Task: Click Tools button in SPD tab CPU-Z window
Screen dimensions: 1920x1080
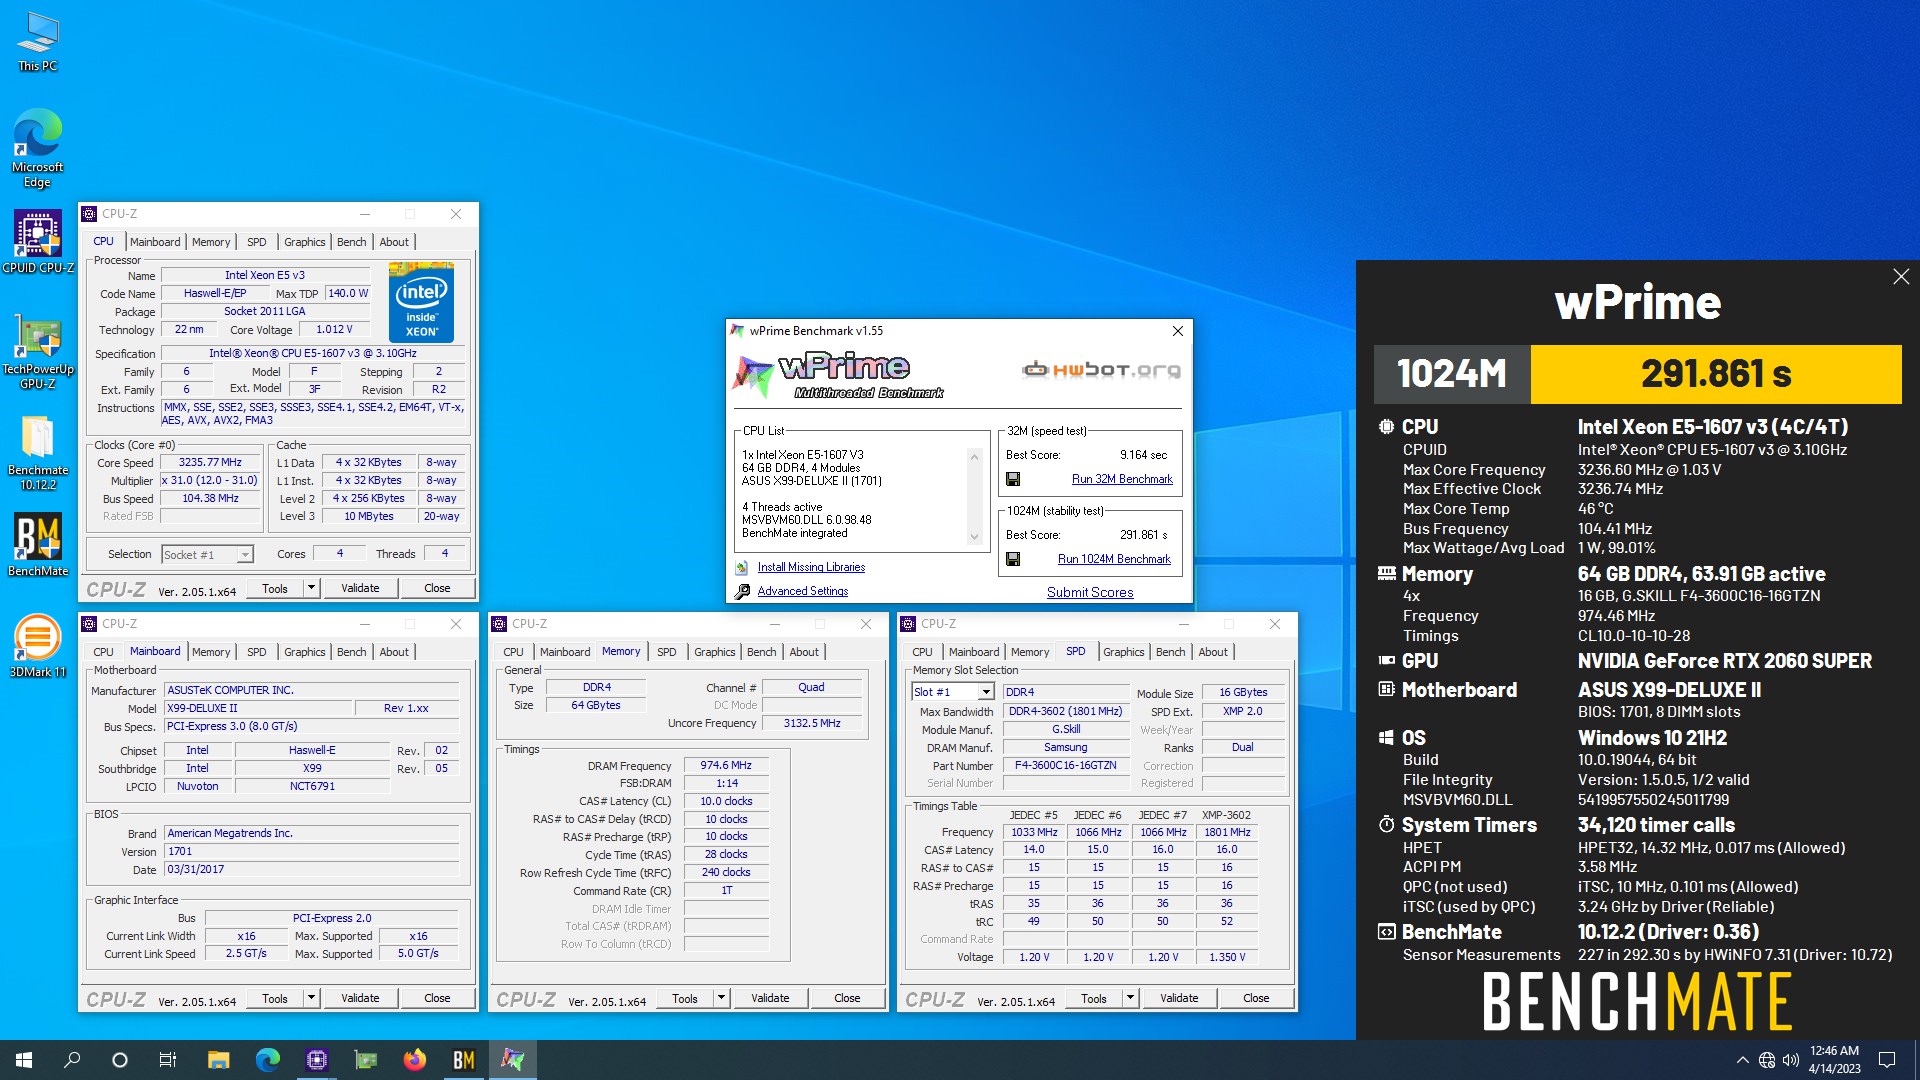Action: (x=1094, y=998)
